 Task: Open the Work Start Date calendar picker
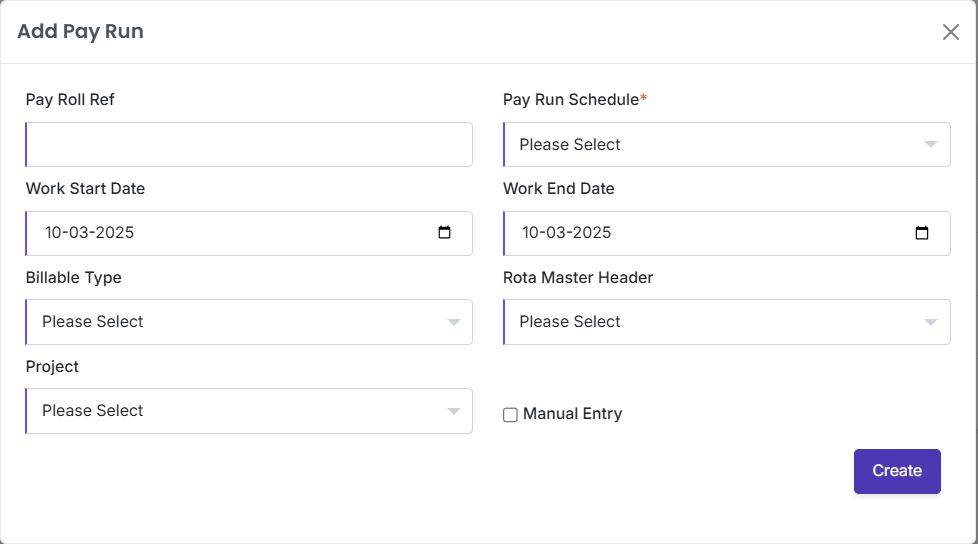pyautogui.click(x=445, y=233)
